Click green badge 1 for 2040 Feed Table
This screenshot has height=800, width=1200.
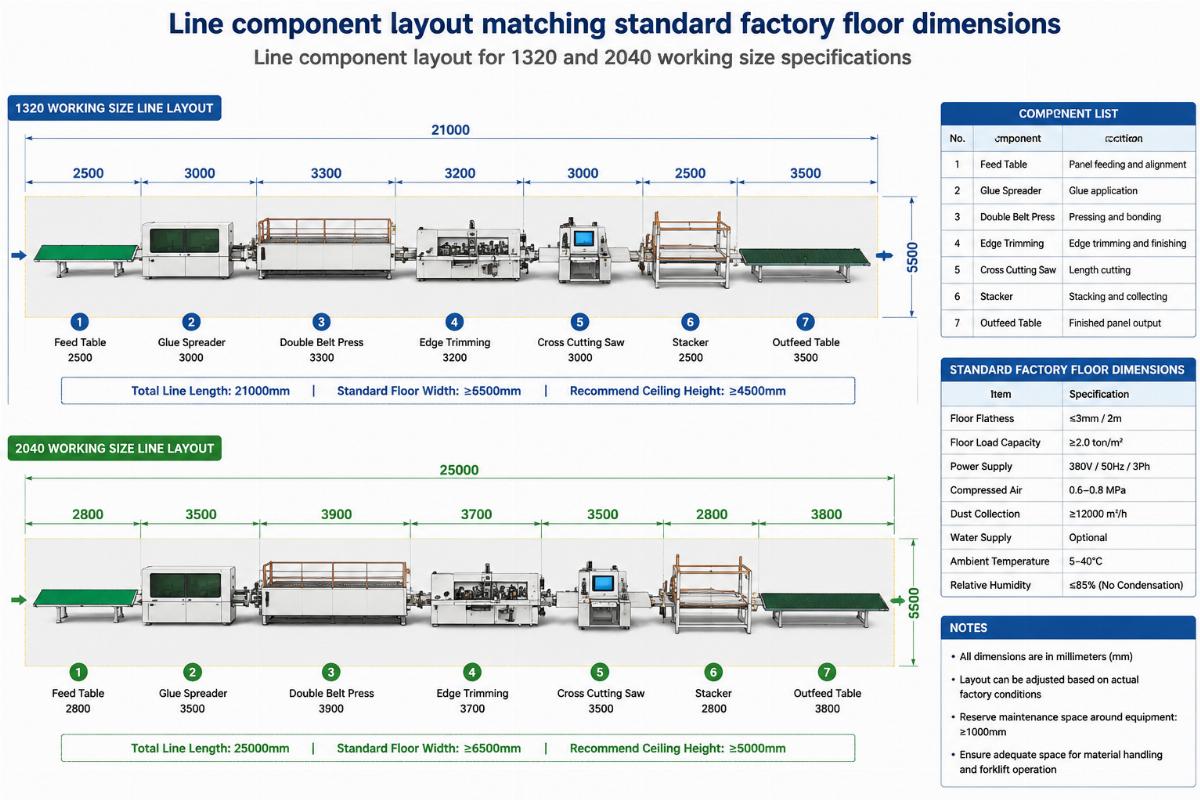(79, 672)
